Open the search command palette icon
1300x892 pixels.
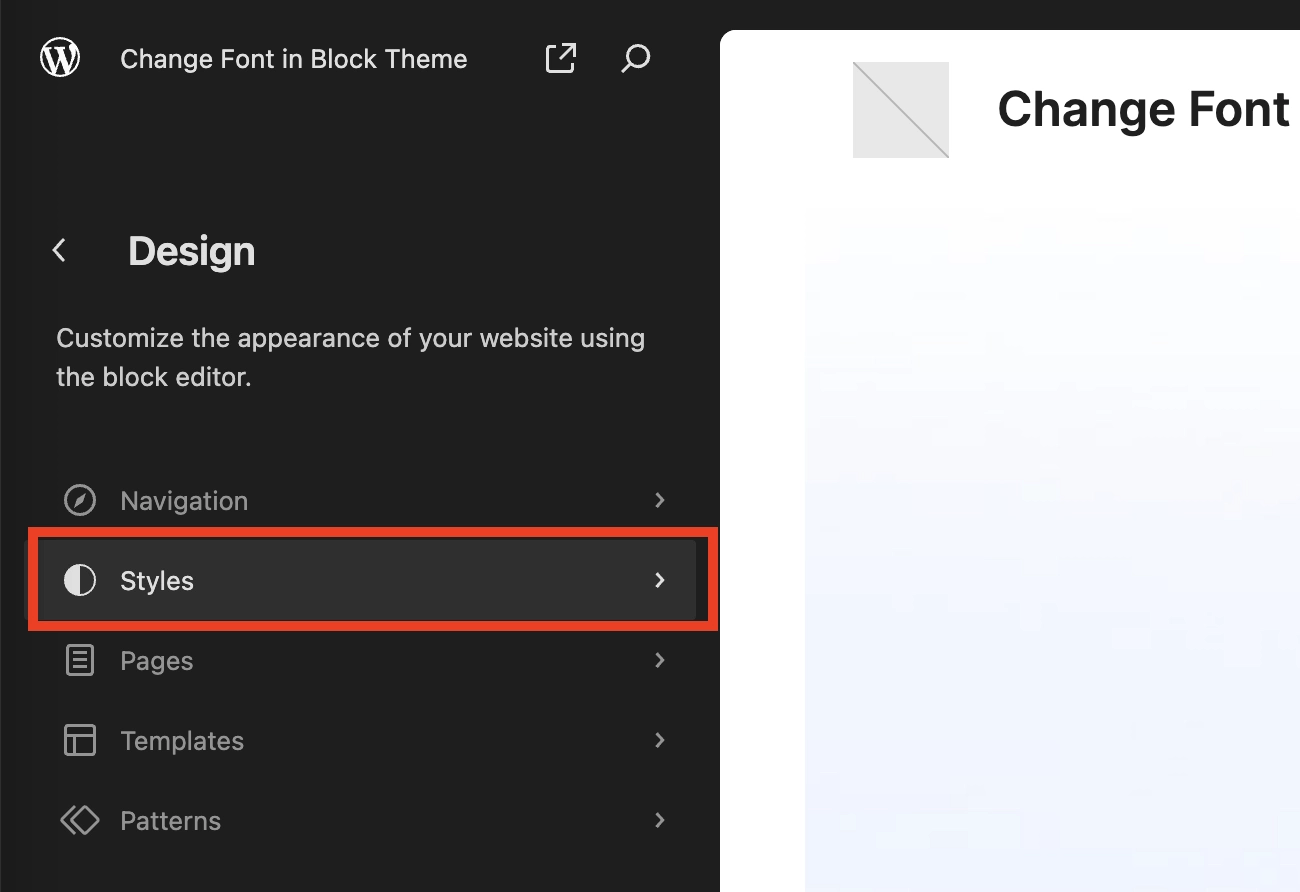point(635,59)
